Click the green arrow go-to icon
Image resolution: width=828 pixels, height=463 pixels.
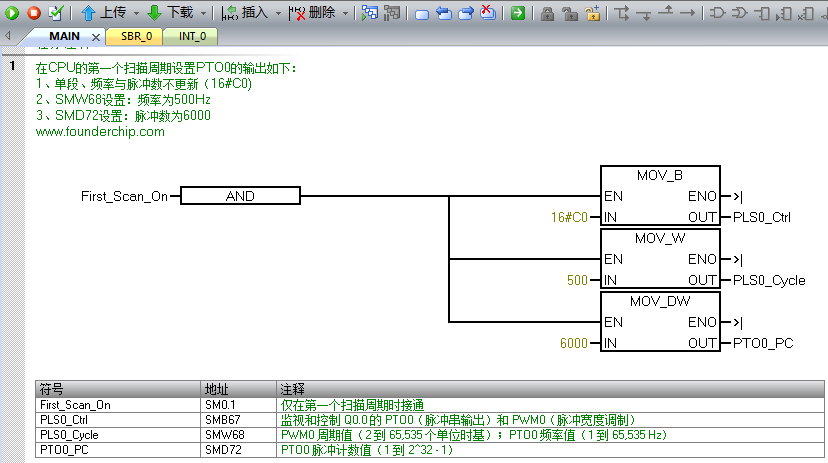pyautogui.click(x=518, y=13)
